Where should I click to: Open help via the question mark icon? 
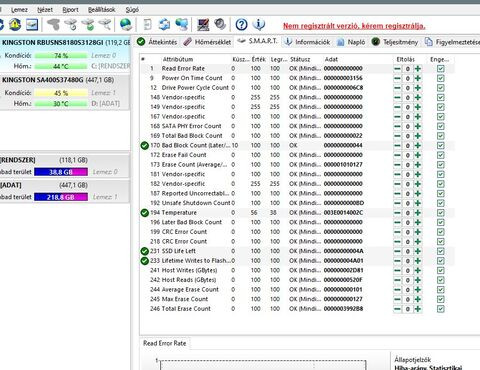(x=241, y=25)
